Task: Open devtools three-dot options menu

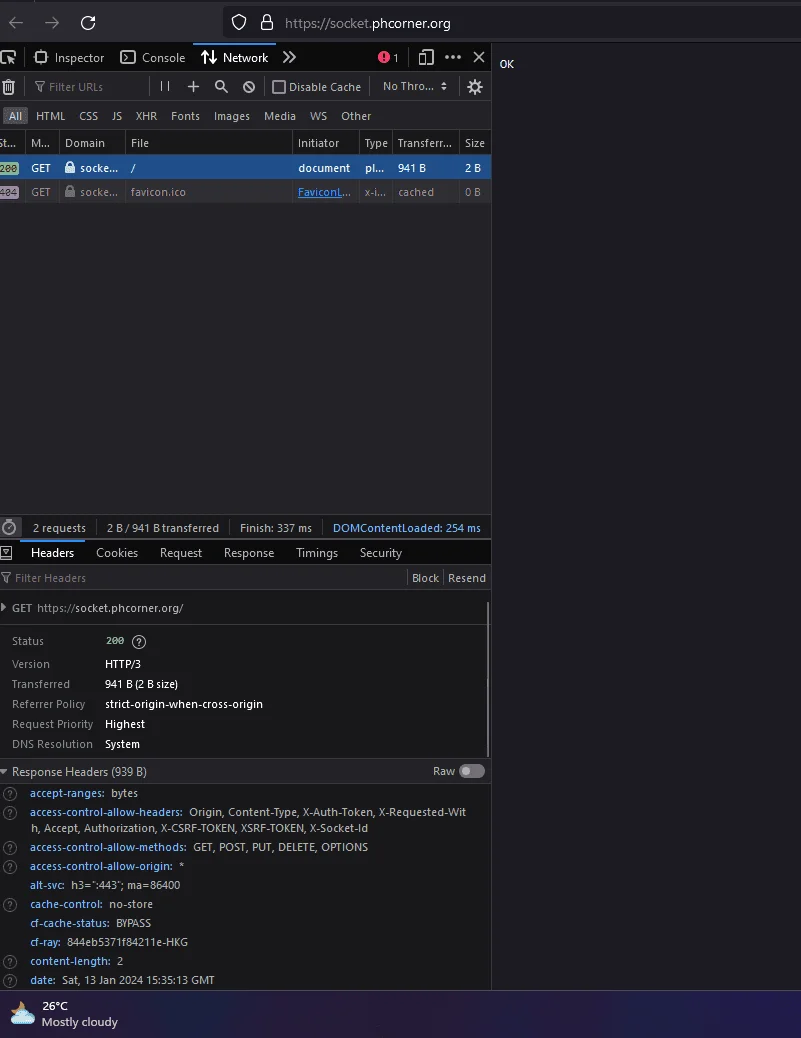Action: tap(453, 58)
